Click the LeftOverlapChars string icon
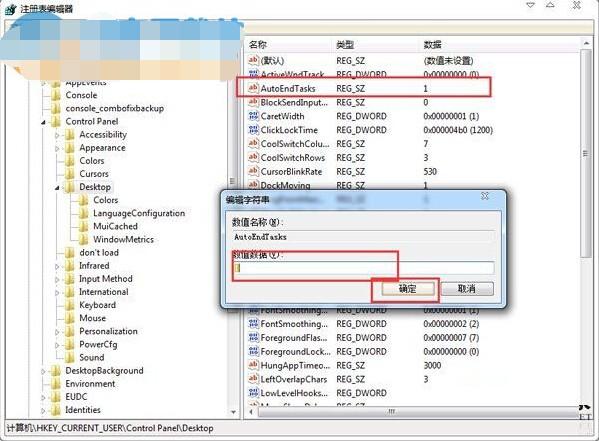The image size is (599, 441). coord(253,379)
